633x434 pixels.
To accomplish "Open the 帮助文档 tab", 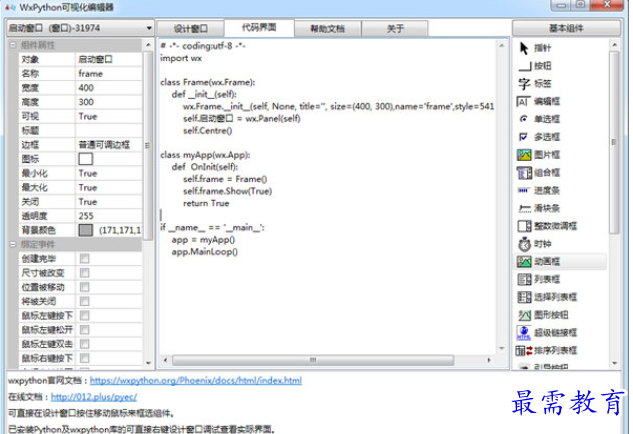I will click(327, 29).
